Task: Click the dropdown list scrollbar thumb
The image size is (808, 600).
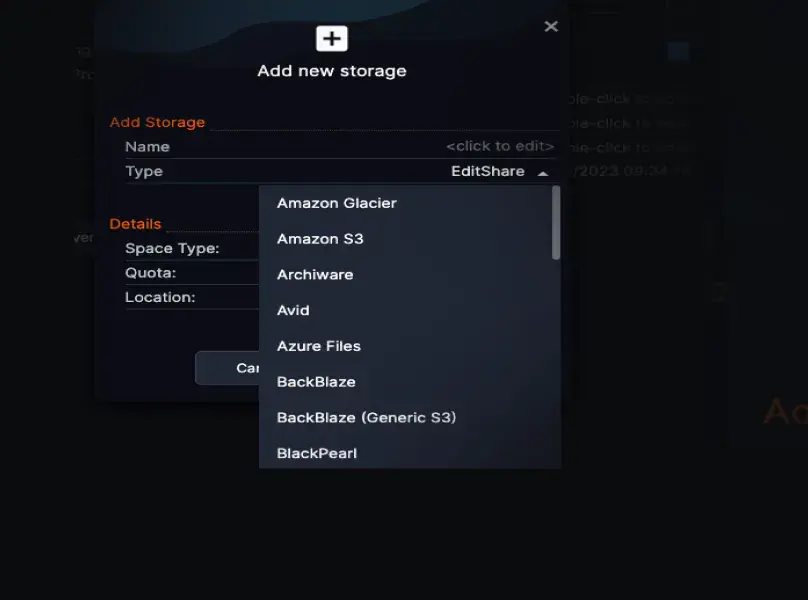Action: (x=556, y=223)
